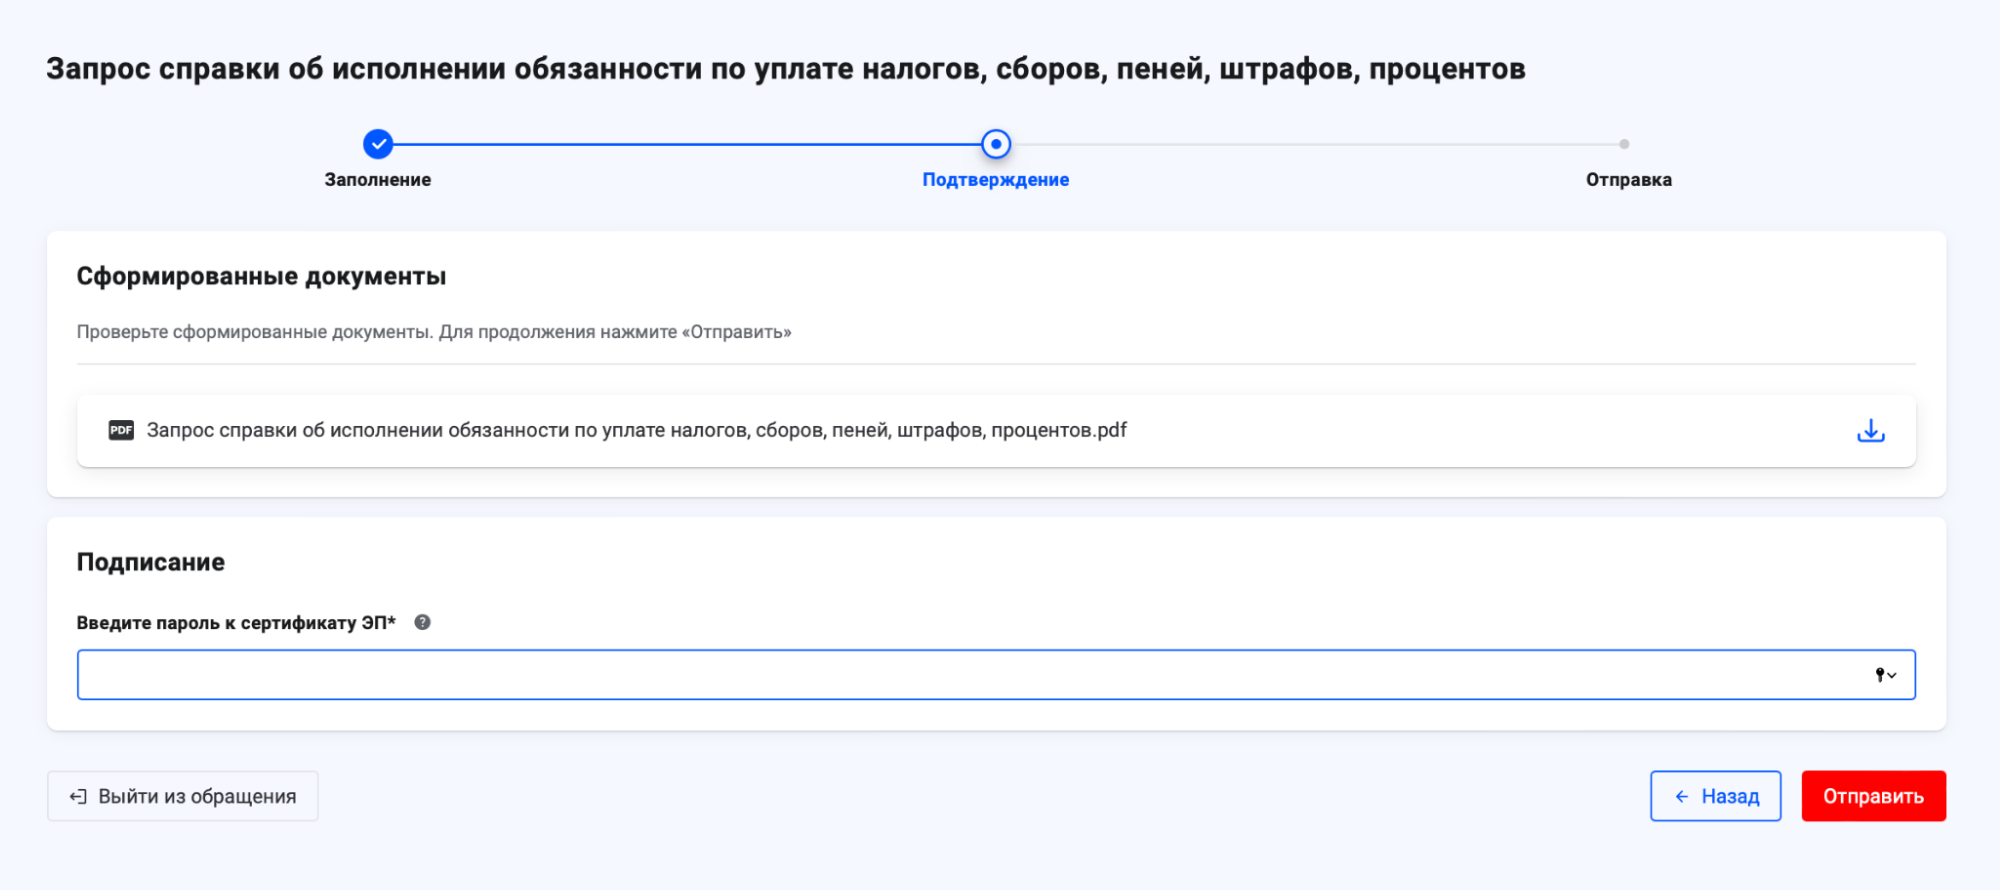Focus the certificate password input field
This screenshot has width=2000, height=890.
(996, 675)
